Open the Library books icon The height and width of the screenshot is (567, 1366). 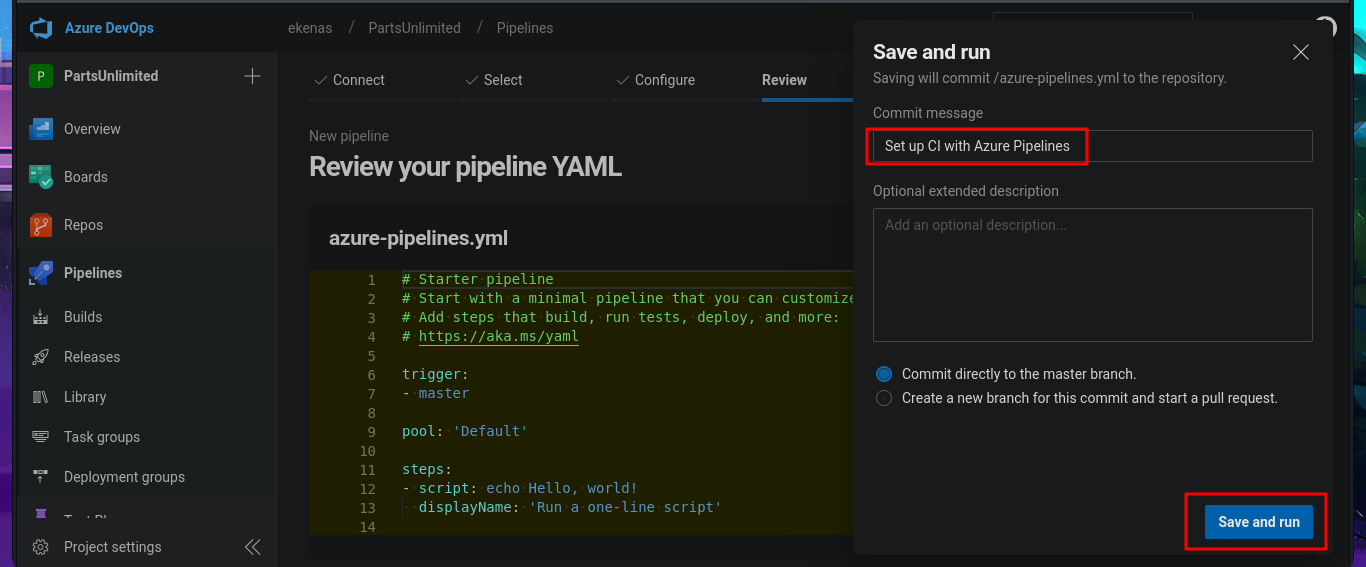[41, 397]
